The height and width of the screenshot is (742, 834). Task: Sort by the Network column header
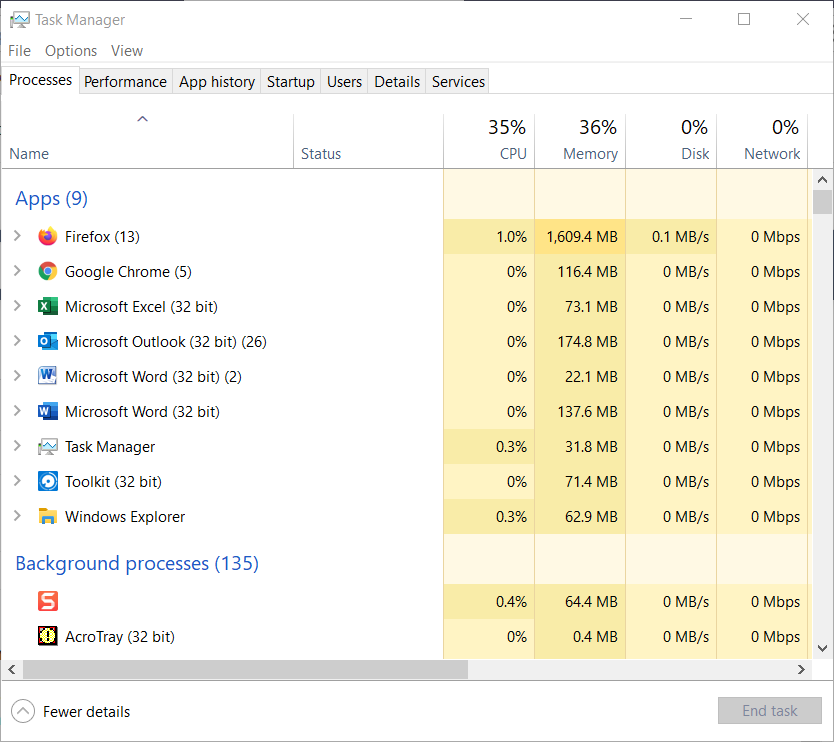tap(762, 141)
